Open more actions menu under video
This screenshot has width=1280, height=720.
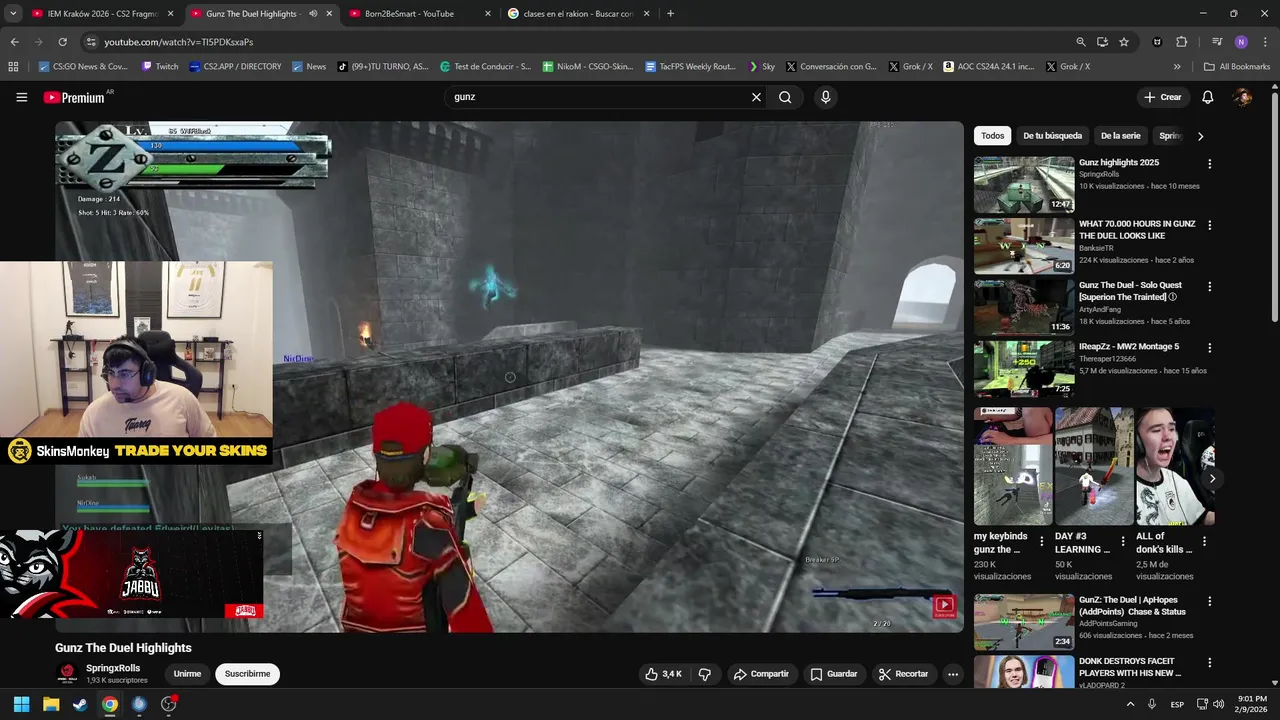953,674
